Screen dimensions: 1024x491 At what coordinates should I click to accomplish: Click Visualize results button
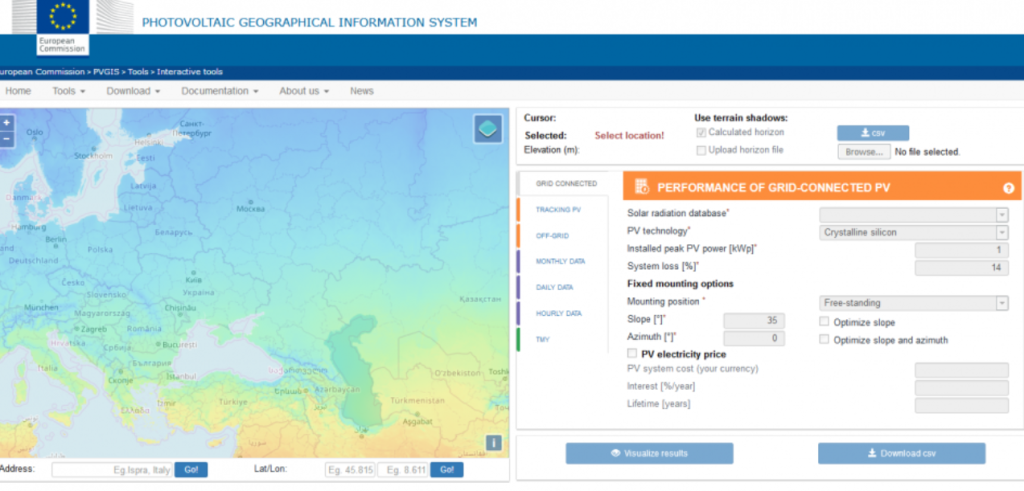[x=649, y=453]
